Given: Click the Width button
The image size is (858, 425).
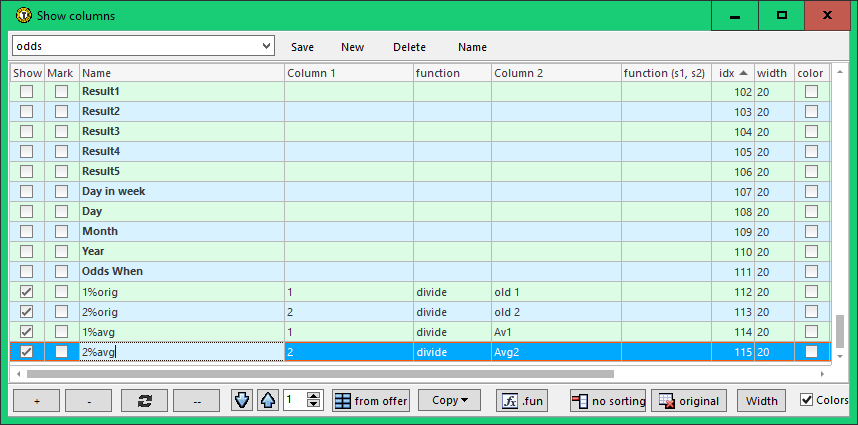Looking at the screenshot, I should pyautogui.click(x=762, y=400).
